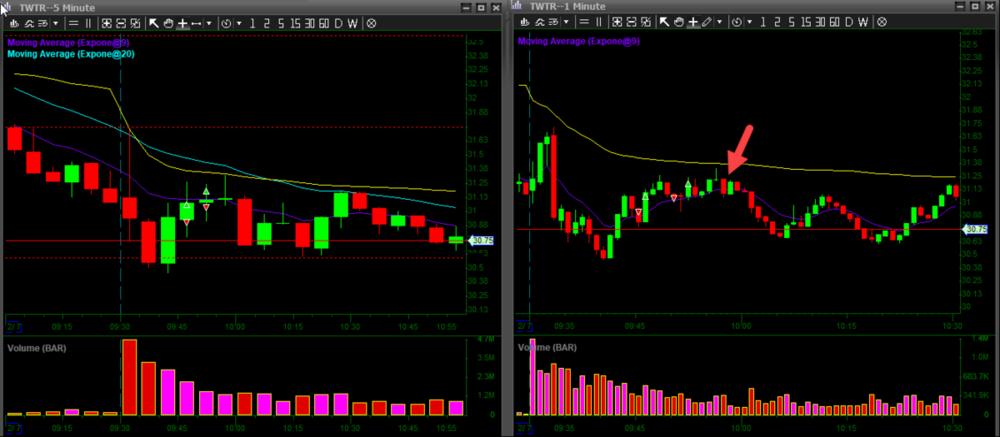Select the pencil drawing tool in 1 Minute chart
This screenshot has width=1000, height=437.
click(707, 22)
